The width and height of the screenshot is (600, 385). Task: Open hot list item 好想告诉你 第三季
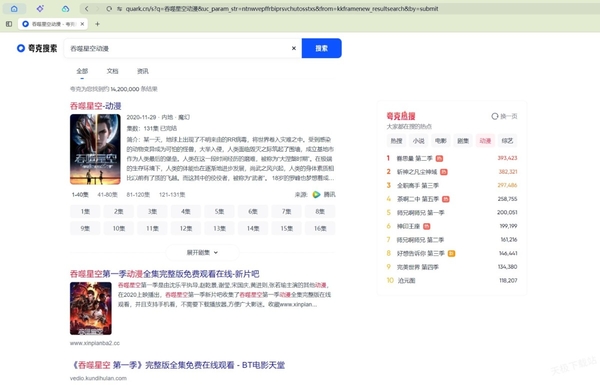pos(421,253)
